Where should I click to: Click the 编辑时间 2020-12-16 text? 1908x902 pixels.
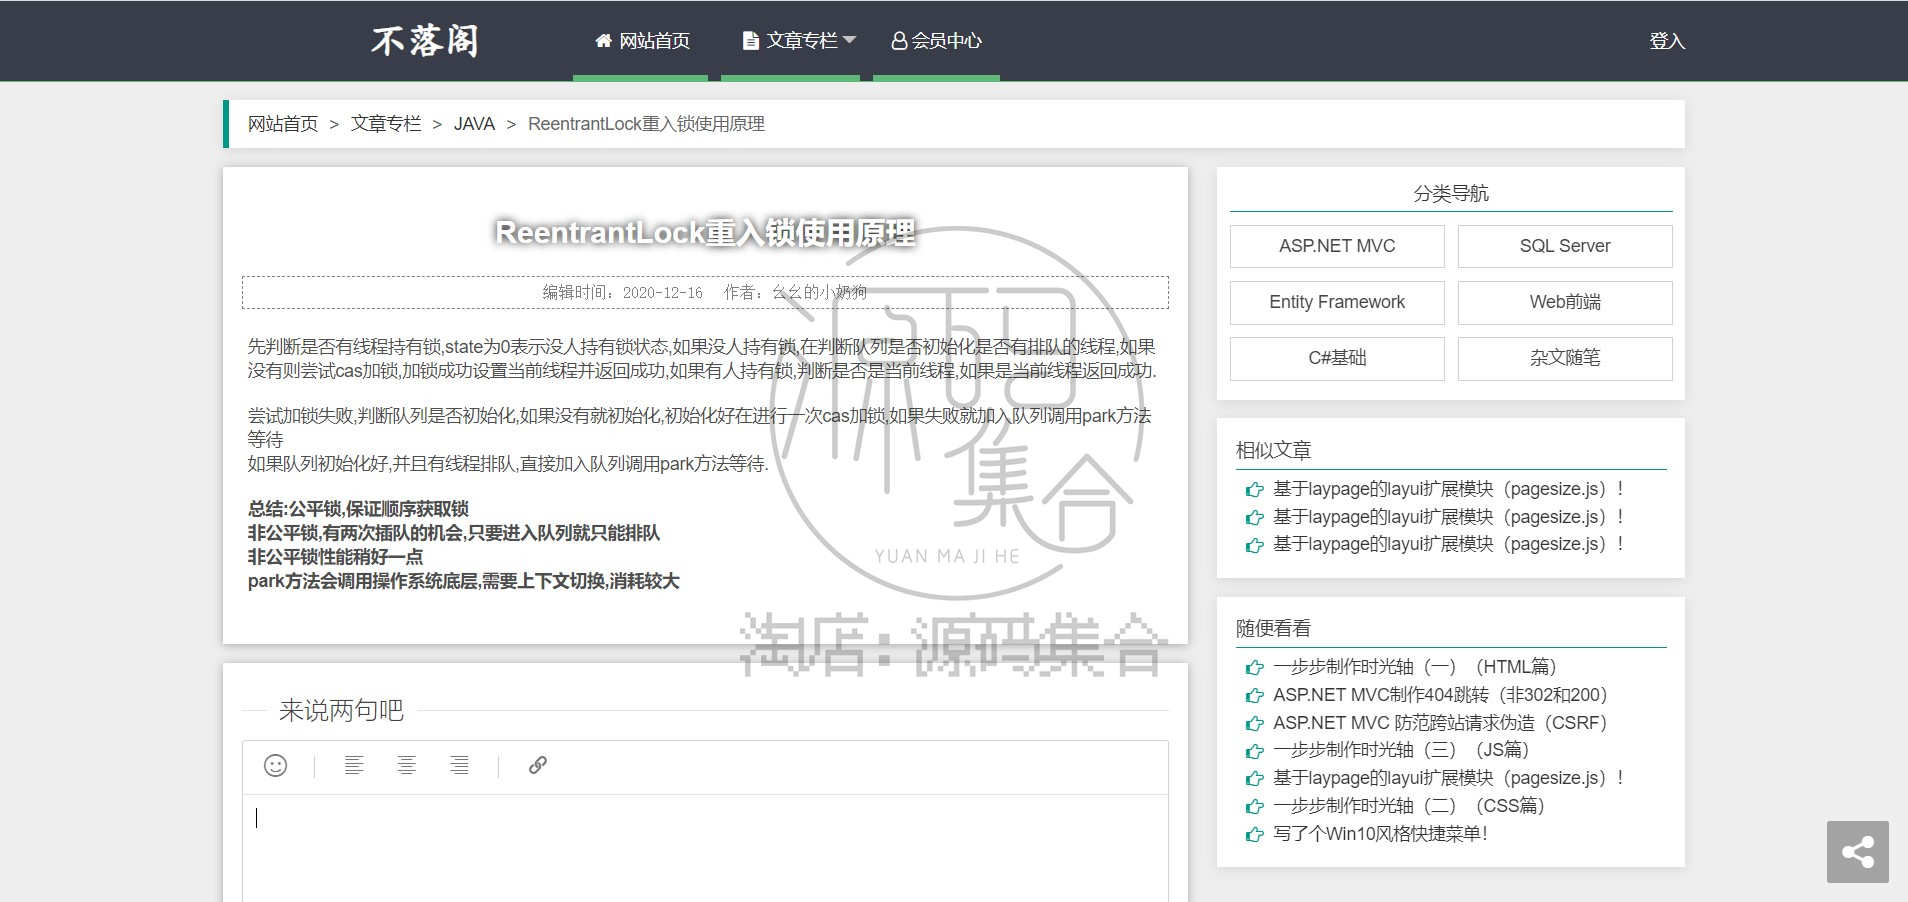point(623,292)
